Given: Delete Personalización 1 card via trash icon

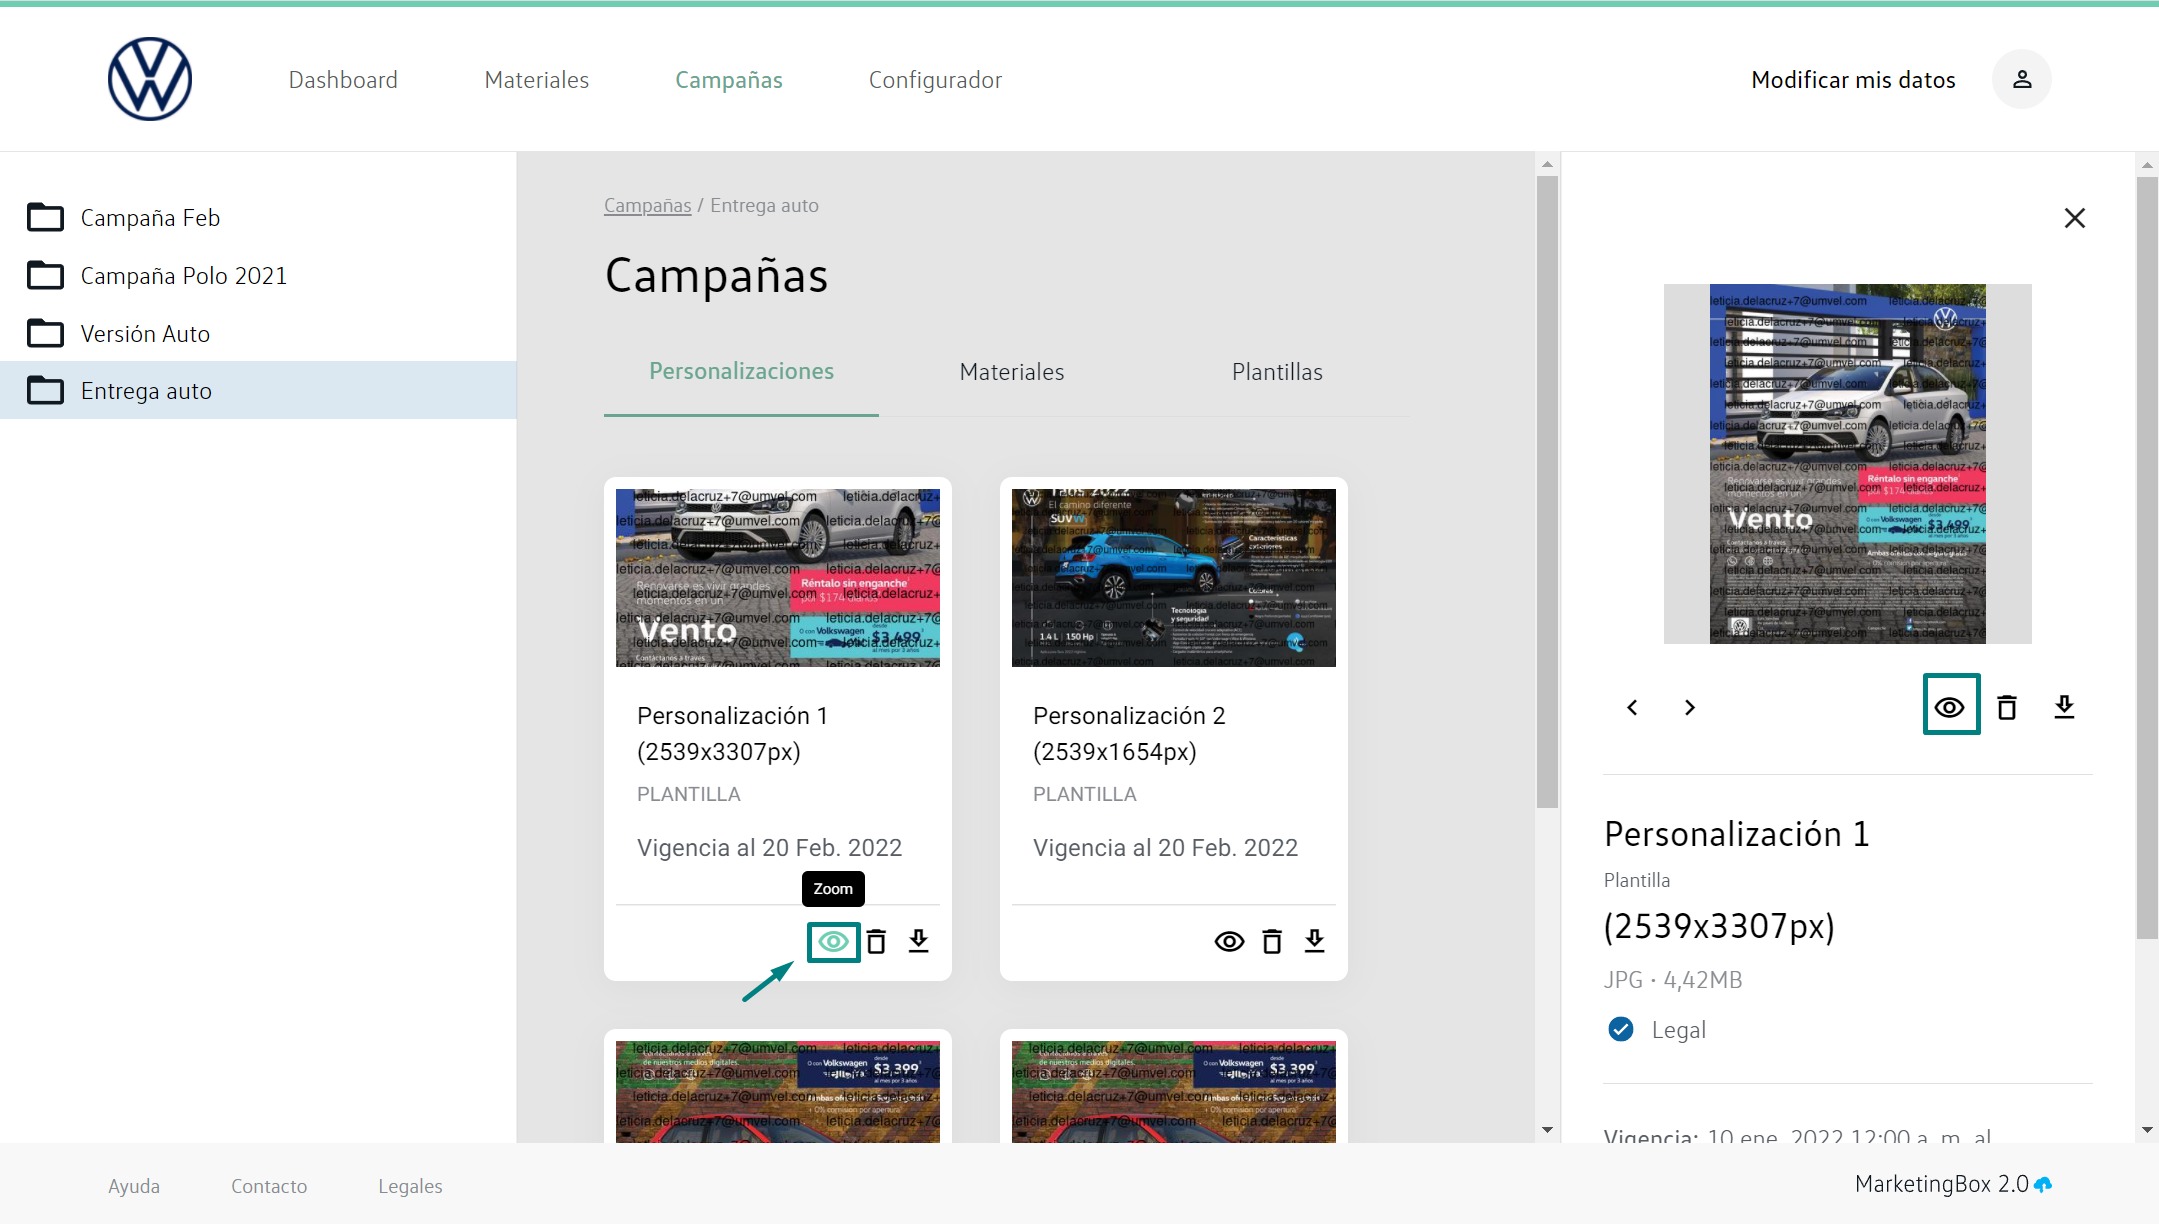Looking at the screenshot, I should coord(876,941).
